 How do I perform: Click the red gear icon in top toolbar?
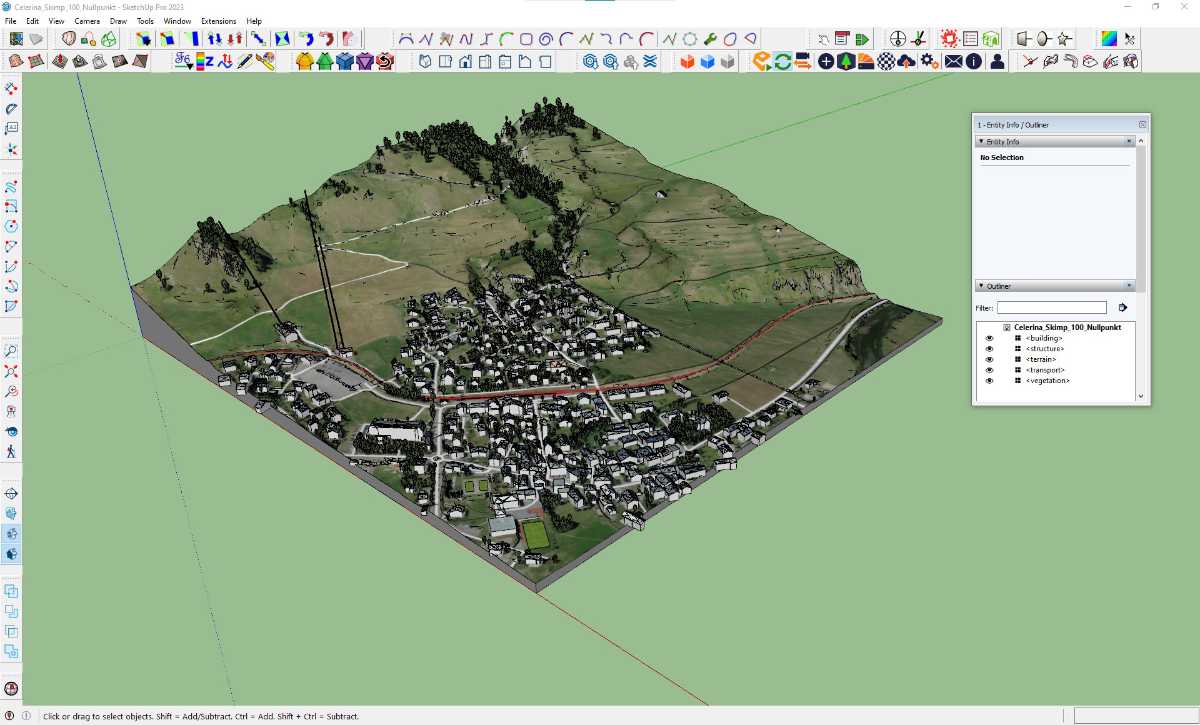click(x=949, y=39)
